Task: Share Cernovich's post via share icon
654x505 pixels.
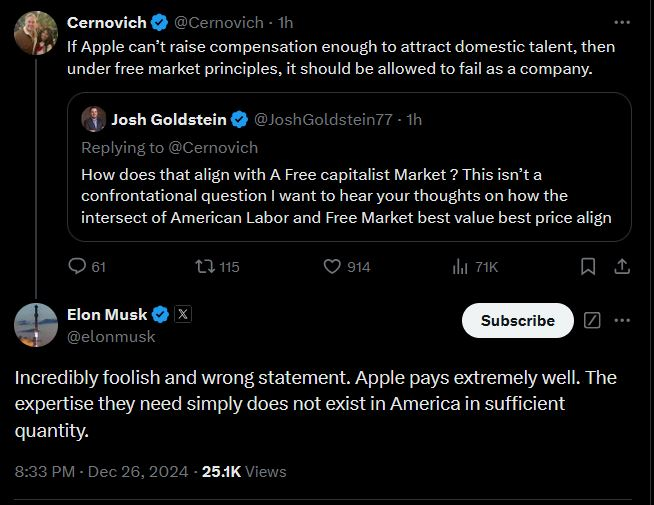Action: tap(621, 267)
